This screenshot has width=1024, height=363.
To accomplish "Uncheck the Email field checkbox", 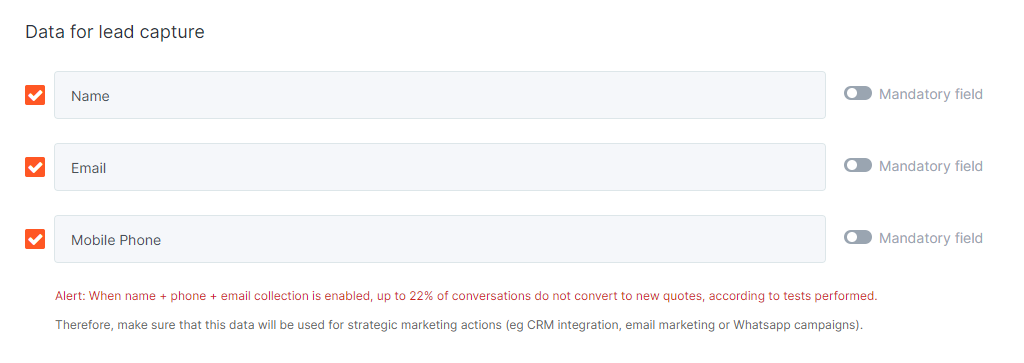I will pyautogui.click(x=35, y=167).
